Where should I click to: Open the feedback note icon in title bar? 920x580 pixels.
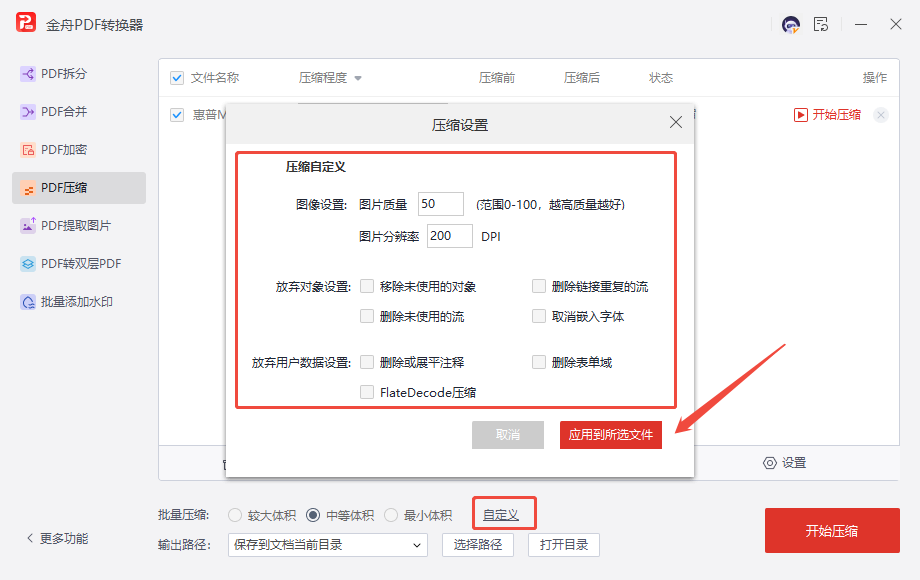[x=821, y=24]
